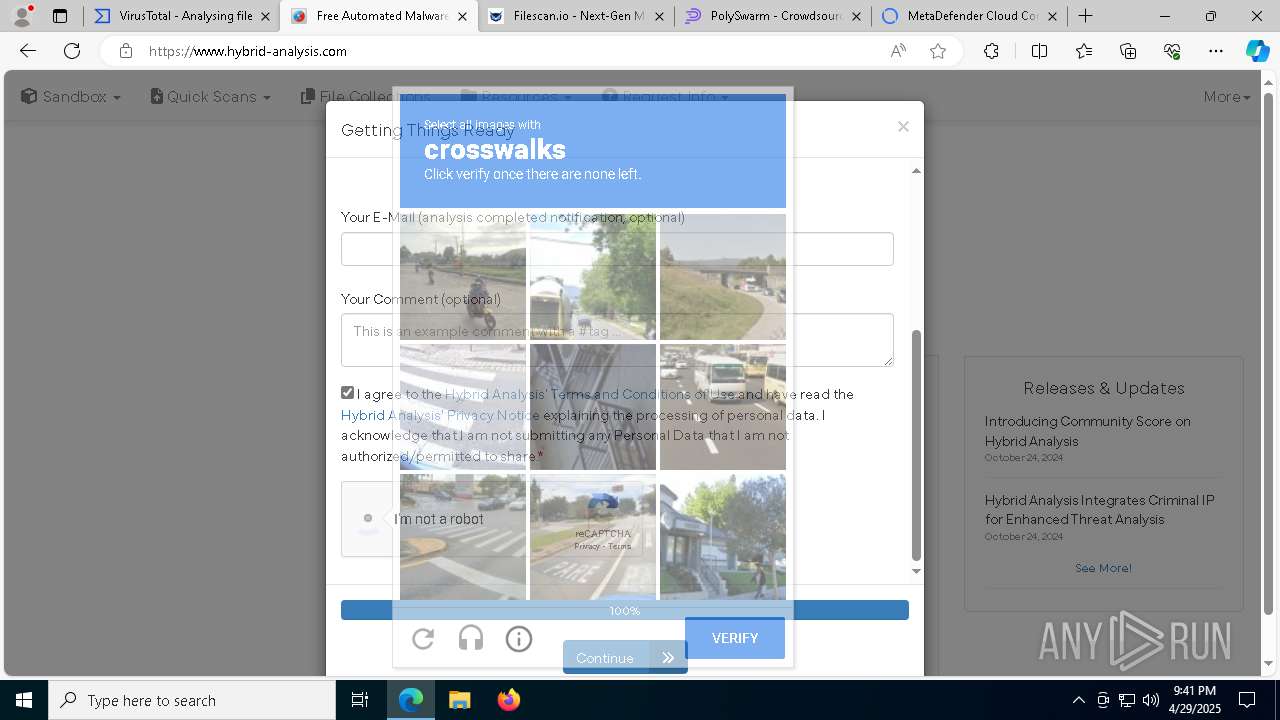Image resolution: width=1280 pixels, height=720 pixels.
Task: Close the Getting Things Ready dialog
Action: pos(903,126)
